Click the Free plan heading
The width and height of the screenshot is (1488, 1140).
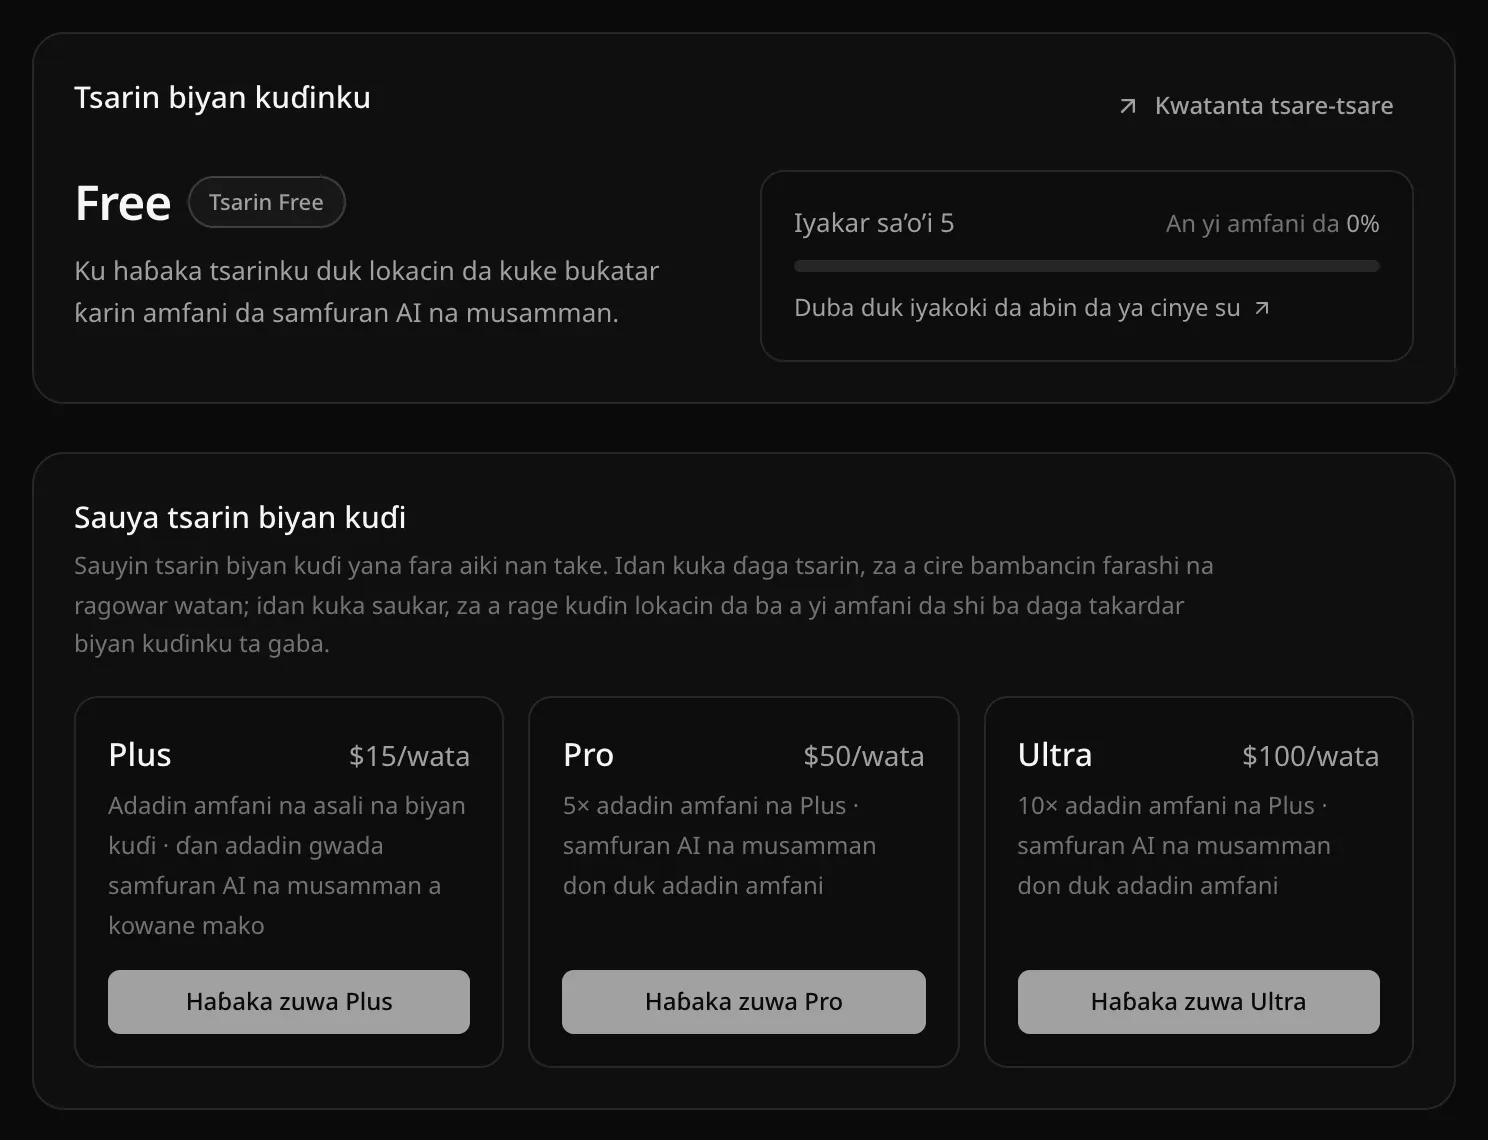pos(123,203)
